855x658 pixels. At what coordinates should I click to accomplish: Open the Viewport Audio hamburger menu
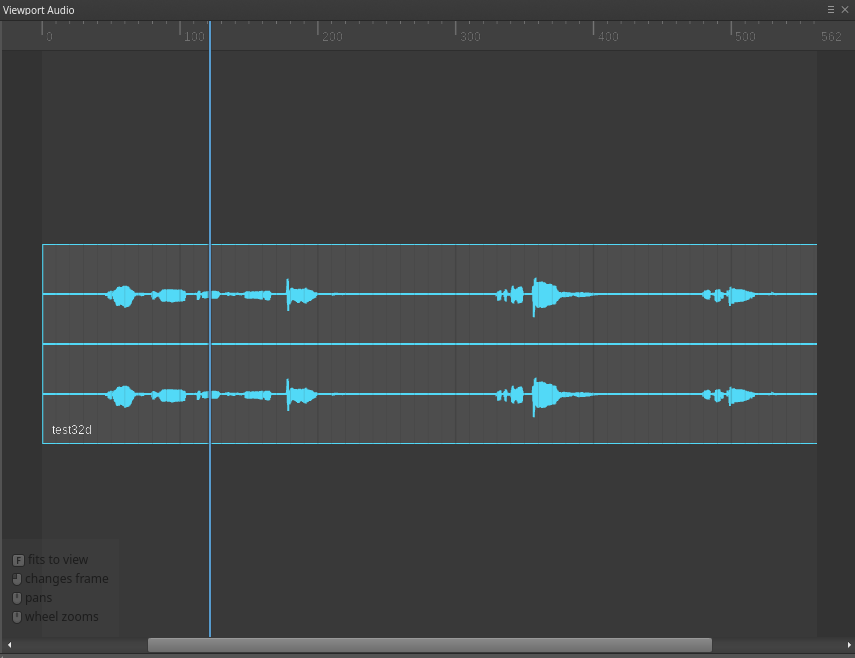point(831,10)
